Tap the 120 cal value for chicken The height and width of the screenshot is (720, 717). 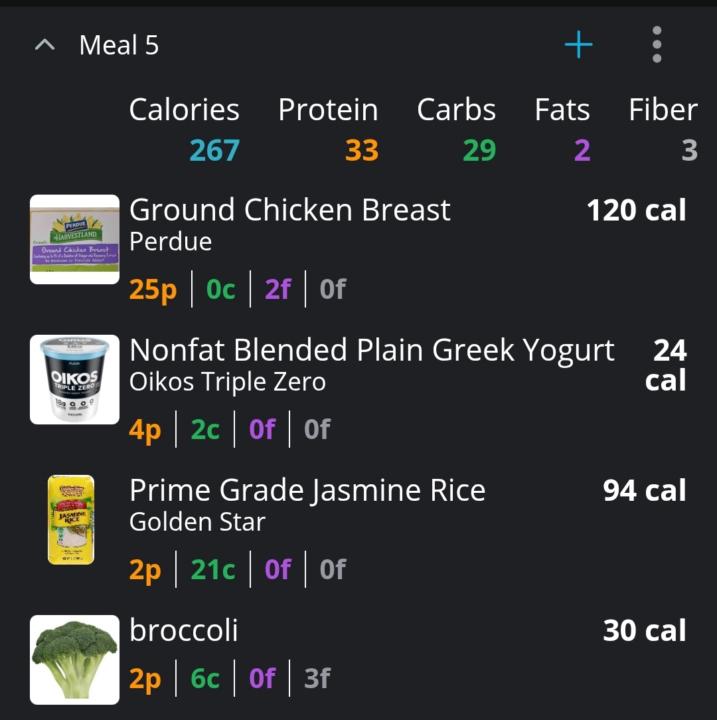coord(637,210)
